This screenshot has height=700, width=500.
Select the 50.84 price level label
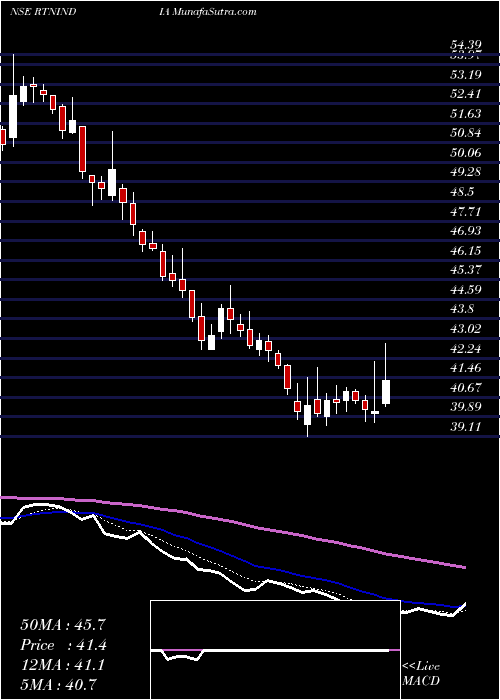coord(465,133)
